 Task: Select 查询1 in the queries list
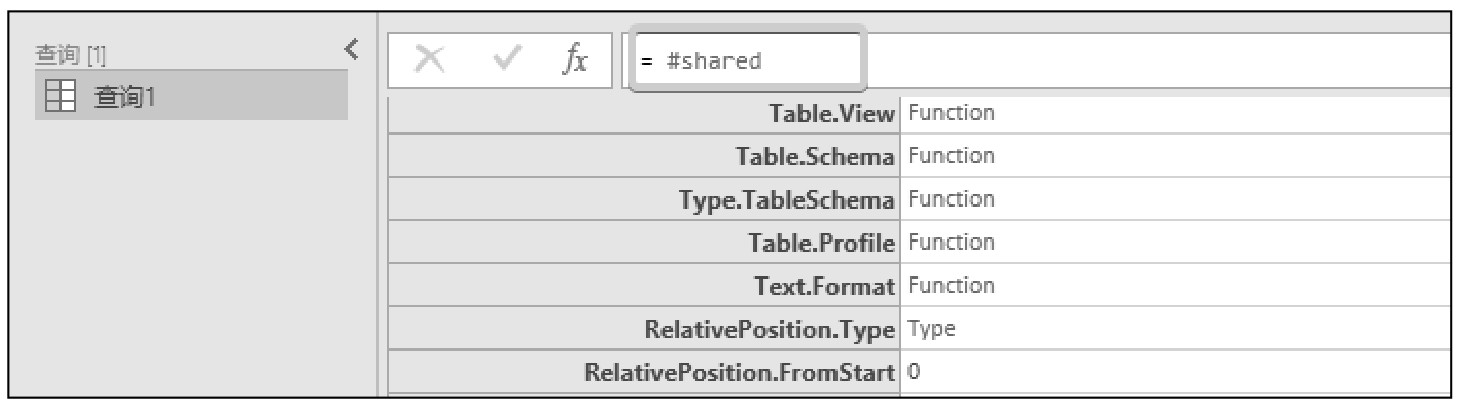click(x=191, y=97)
